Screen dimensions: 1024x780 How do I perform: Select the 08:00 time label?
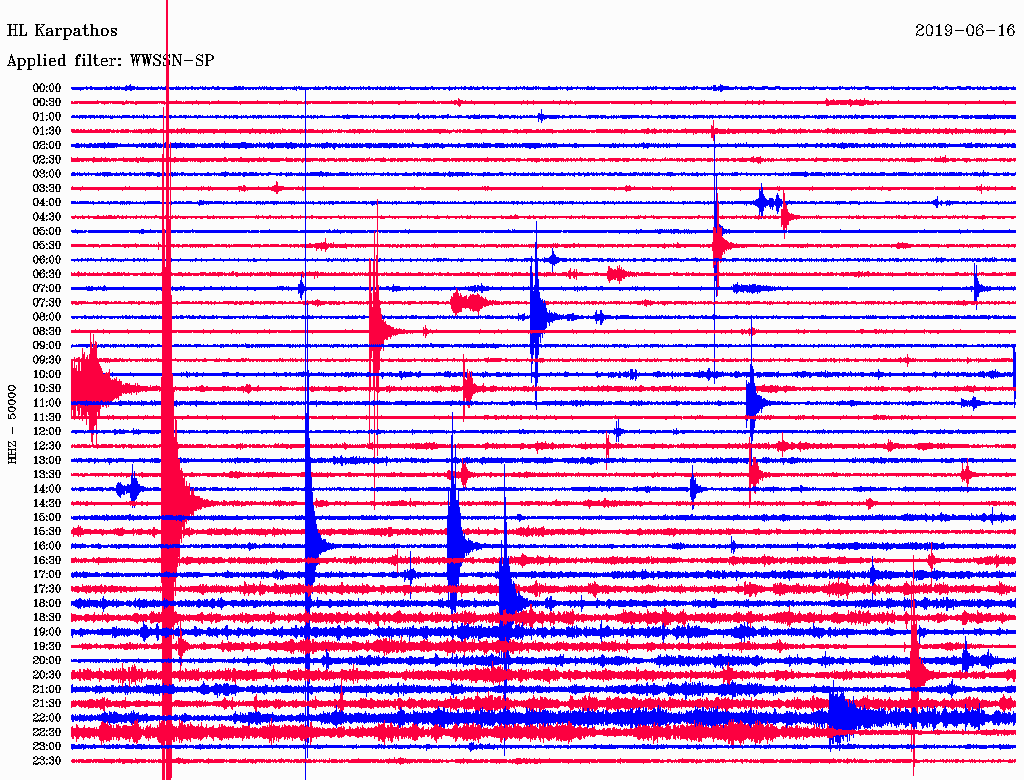[x=47, y=317]
